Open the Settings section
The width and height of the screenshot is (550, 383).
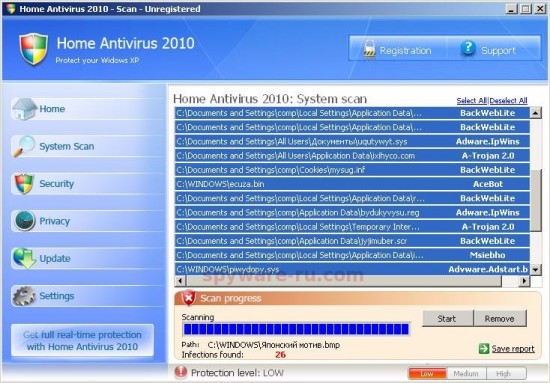[88, 296]
